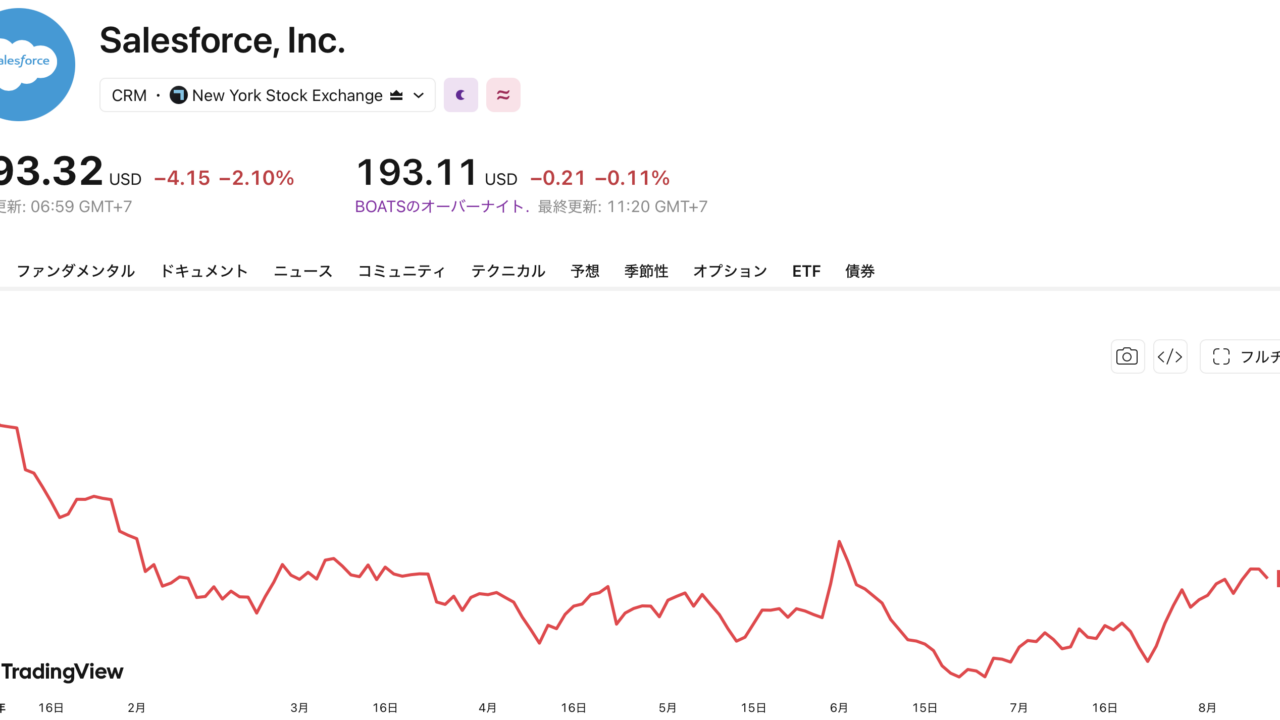Select the テクニカル tab
Viewport: 1280px width, 720px height.
point(508,271)
